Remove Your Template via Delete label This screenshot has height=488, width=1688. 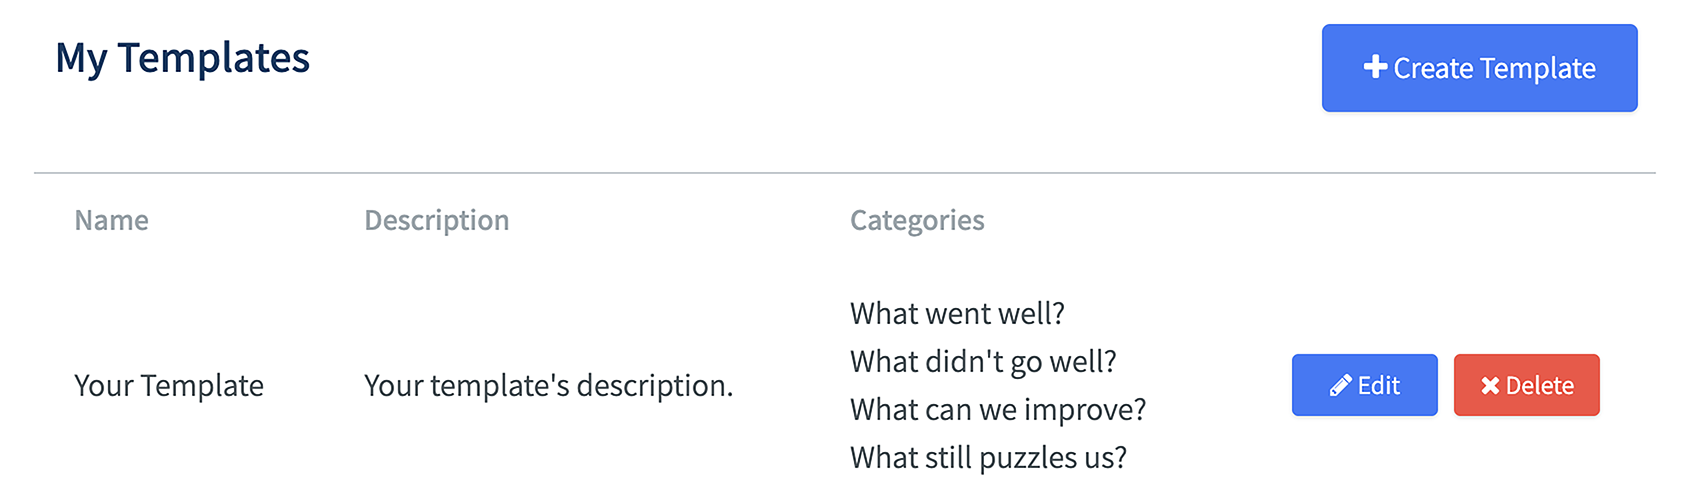point(1540,386)
